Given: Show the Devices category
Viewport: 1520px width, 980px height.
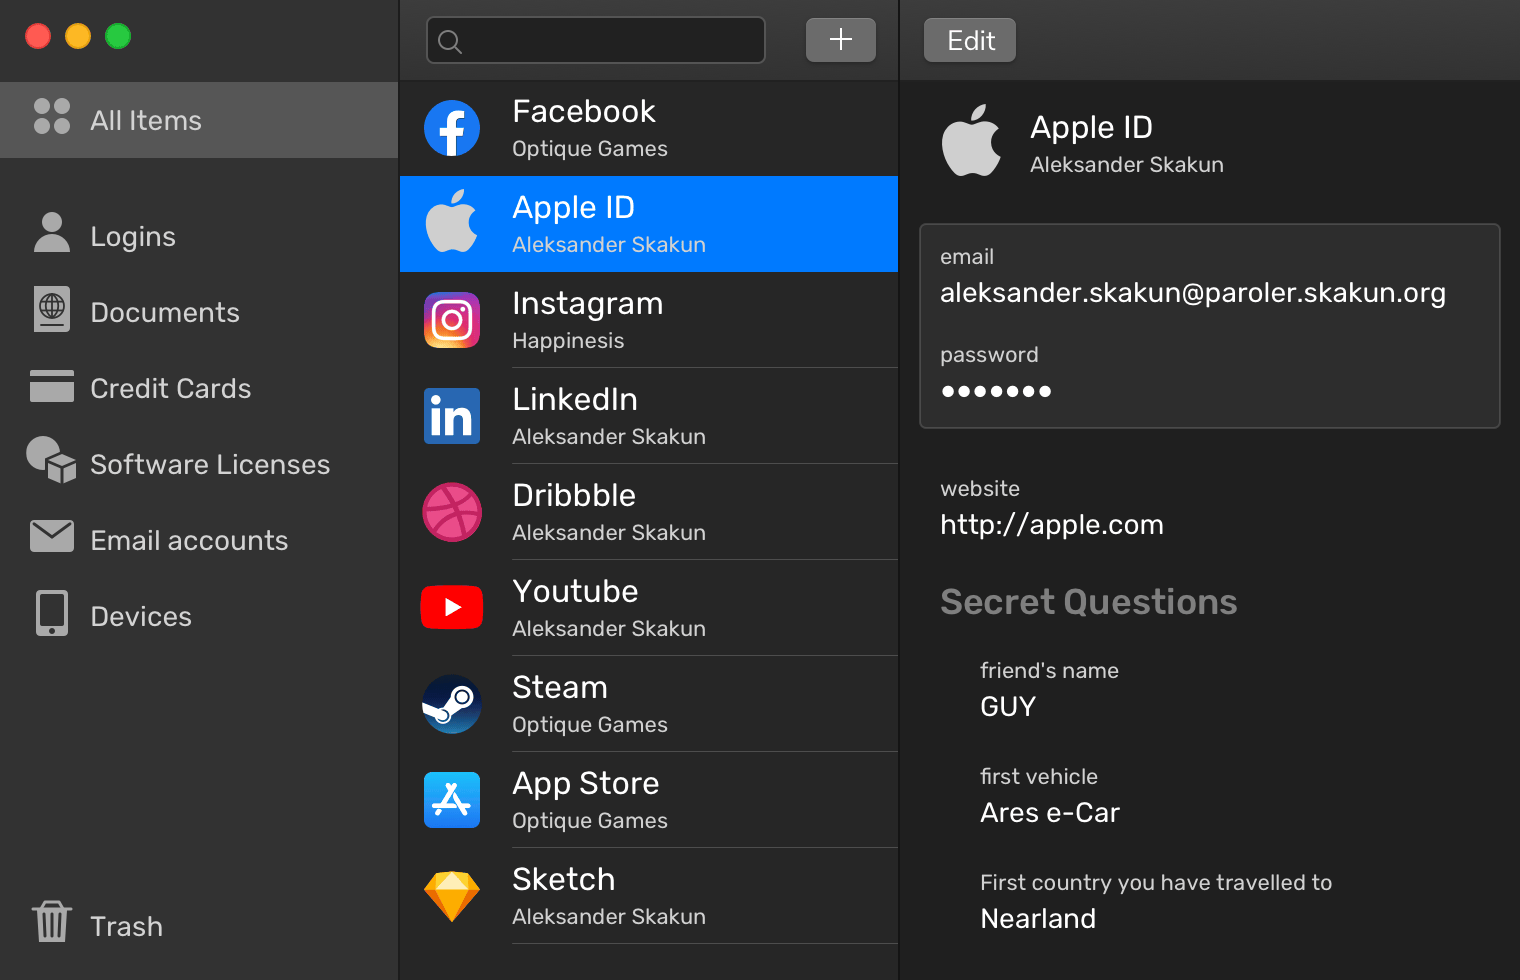Looking at the screenshot, I should click(140, 616).
